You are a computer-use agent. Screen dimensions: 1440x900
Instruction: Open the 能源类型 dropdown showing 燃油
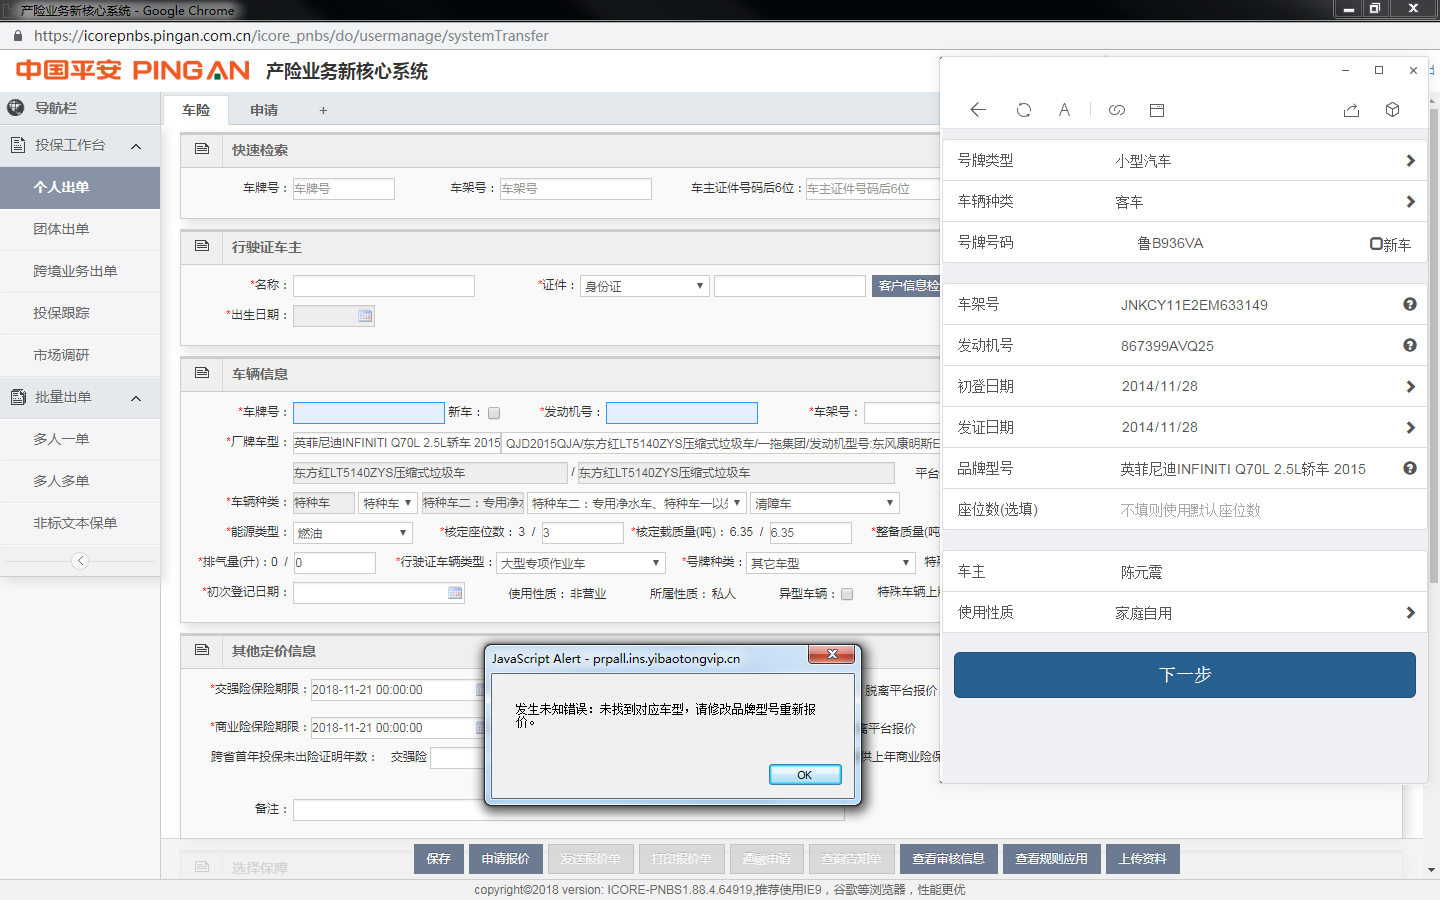coord(352,533)
